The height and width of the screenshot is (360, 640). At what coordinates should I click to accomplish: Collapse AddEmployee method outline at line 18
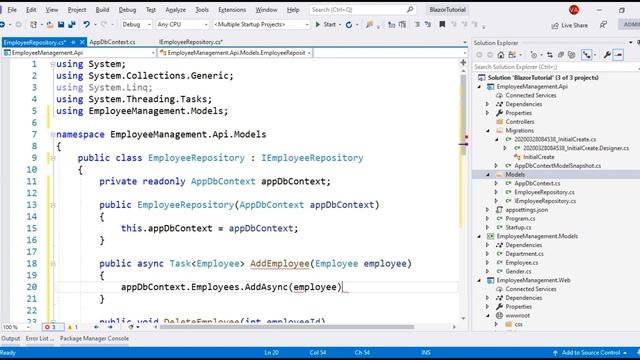[x=53, y=264]
